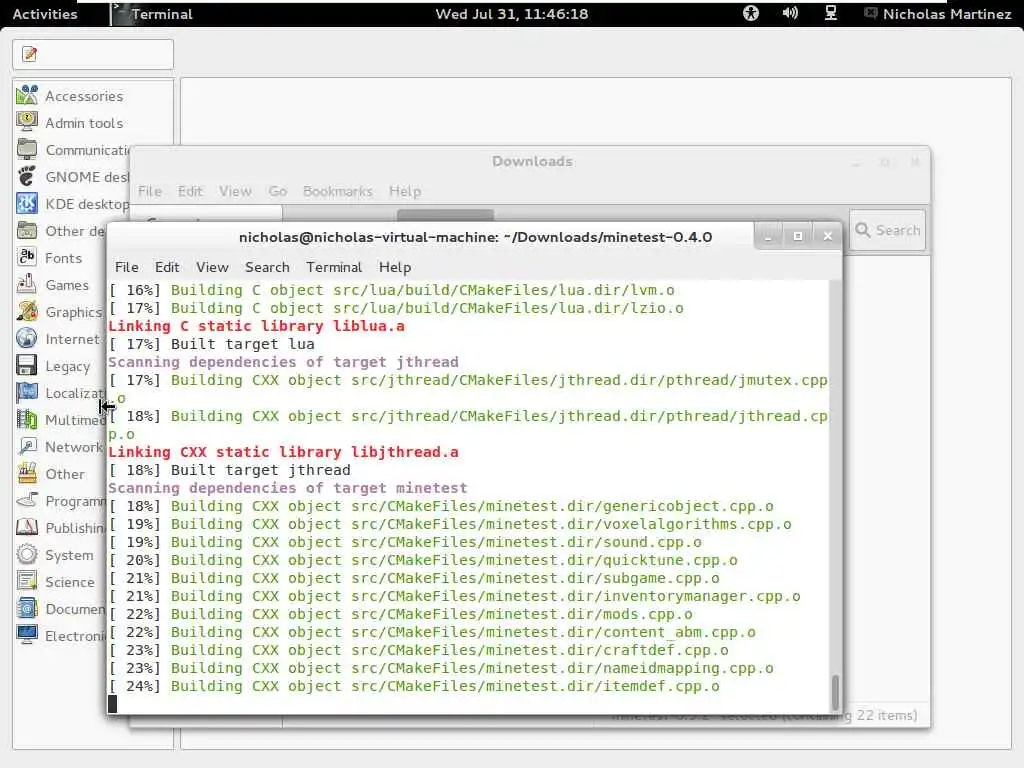
Task: Open Help menu in Downloads window
Action: tap(405, 191)
